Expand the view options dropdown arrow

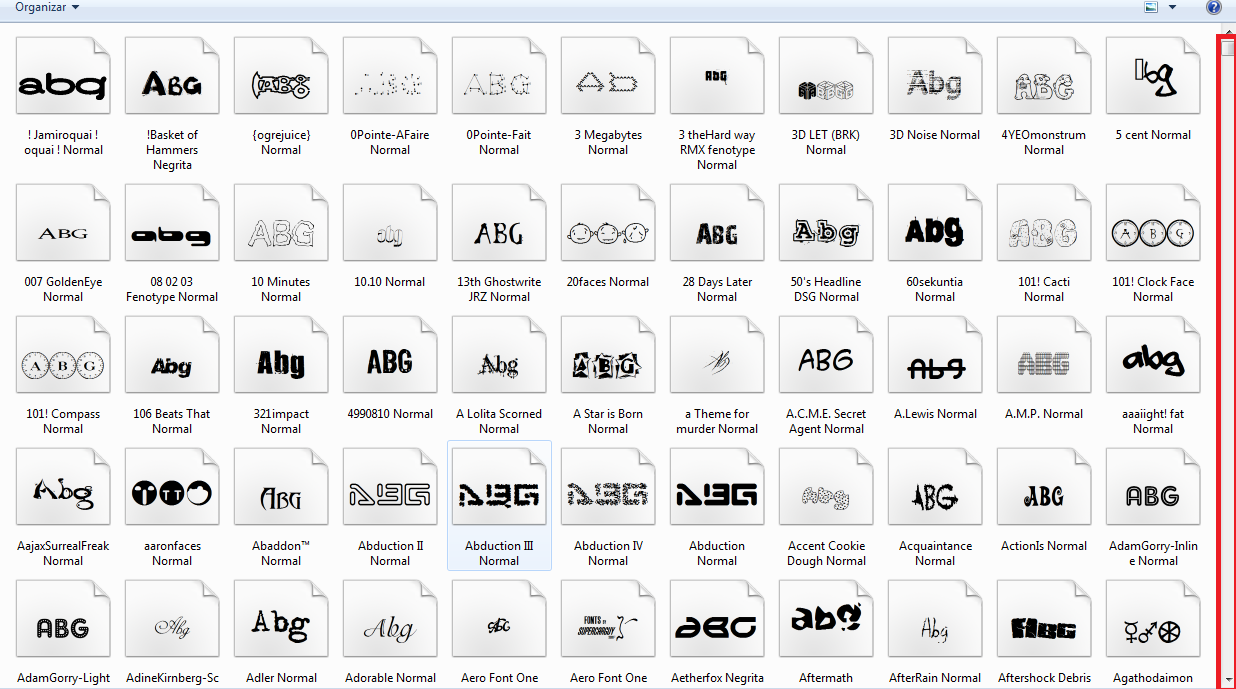tap(1172, 7)
